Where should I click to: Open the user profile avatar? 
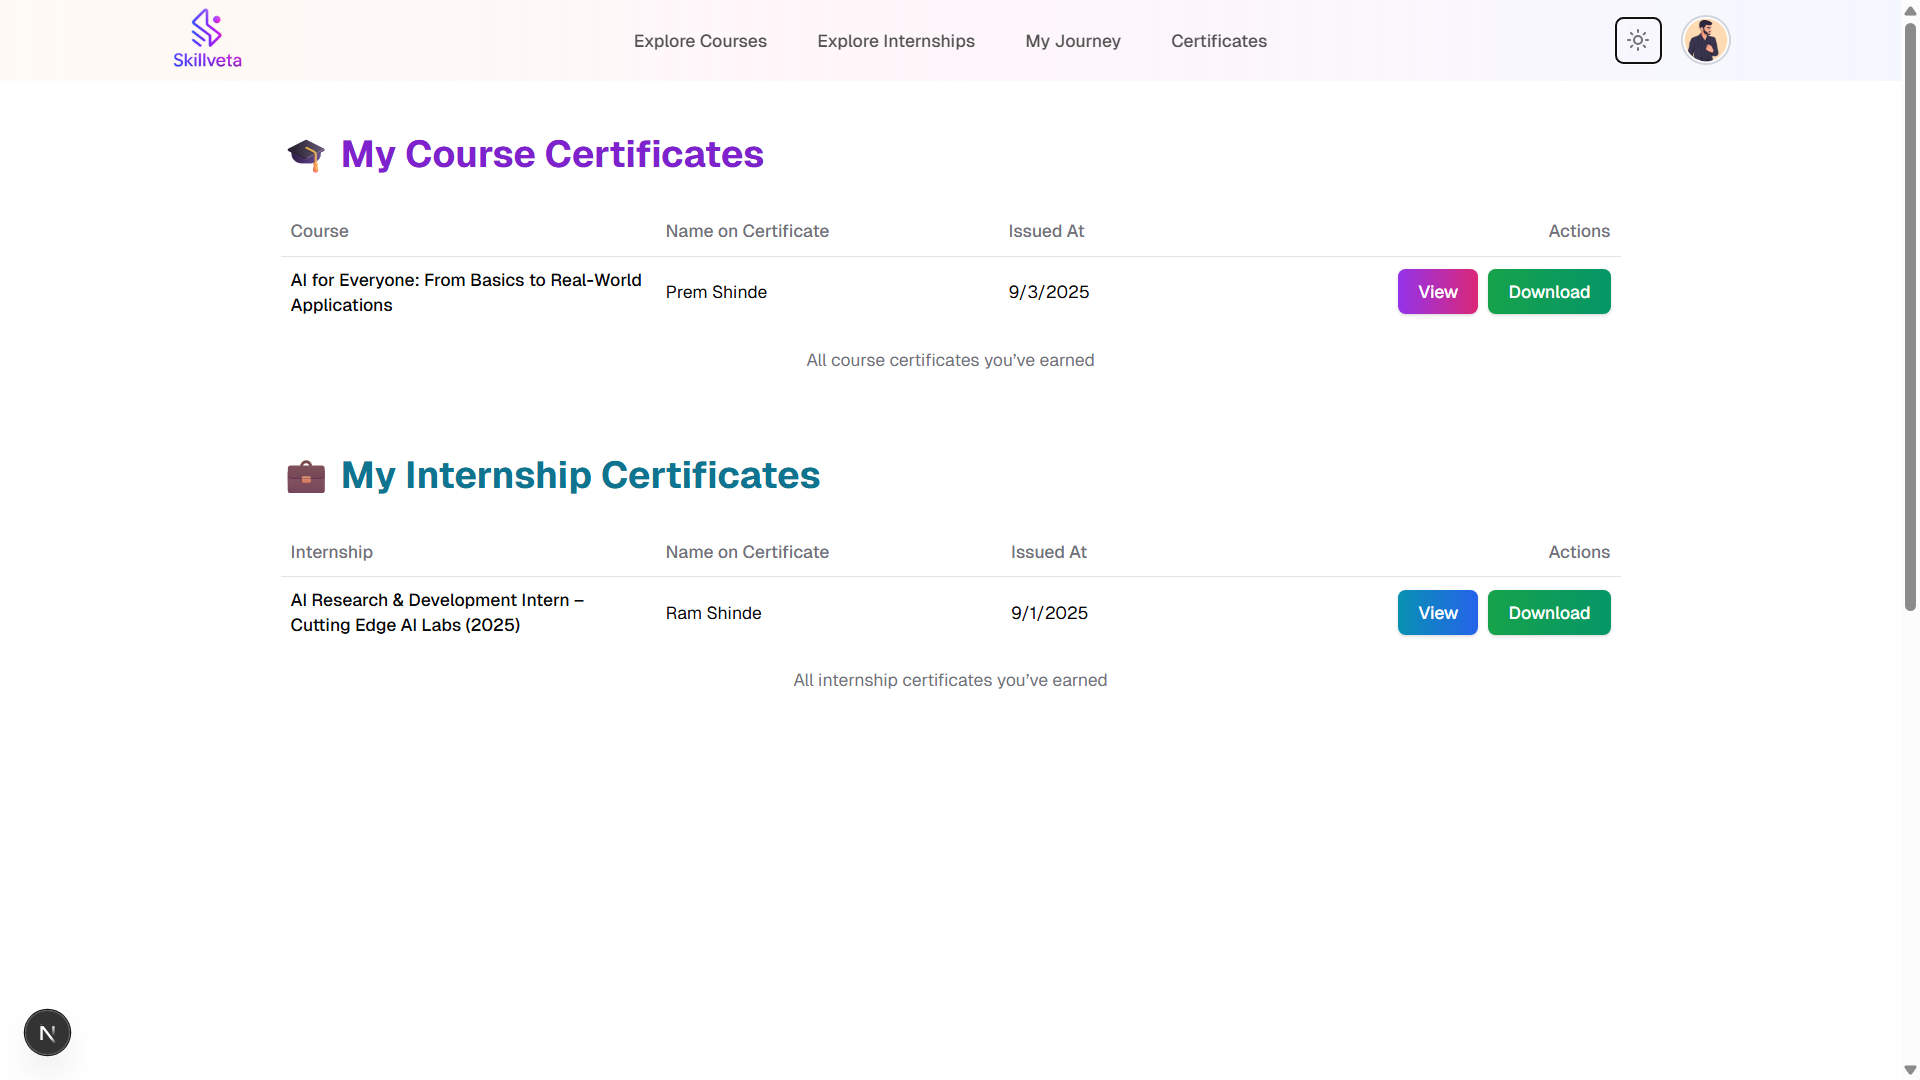pos(1705,41)
